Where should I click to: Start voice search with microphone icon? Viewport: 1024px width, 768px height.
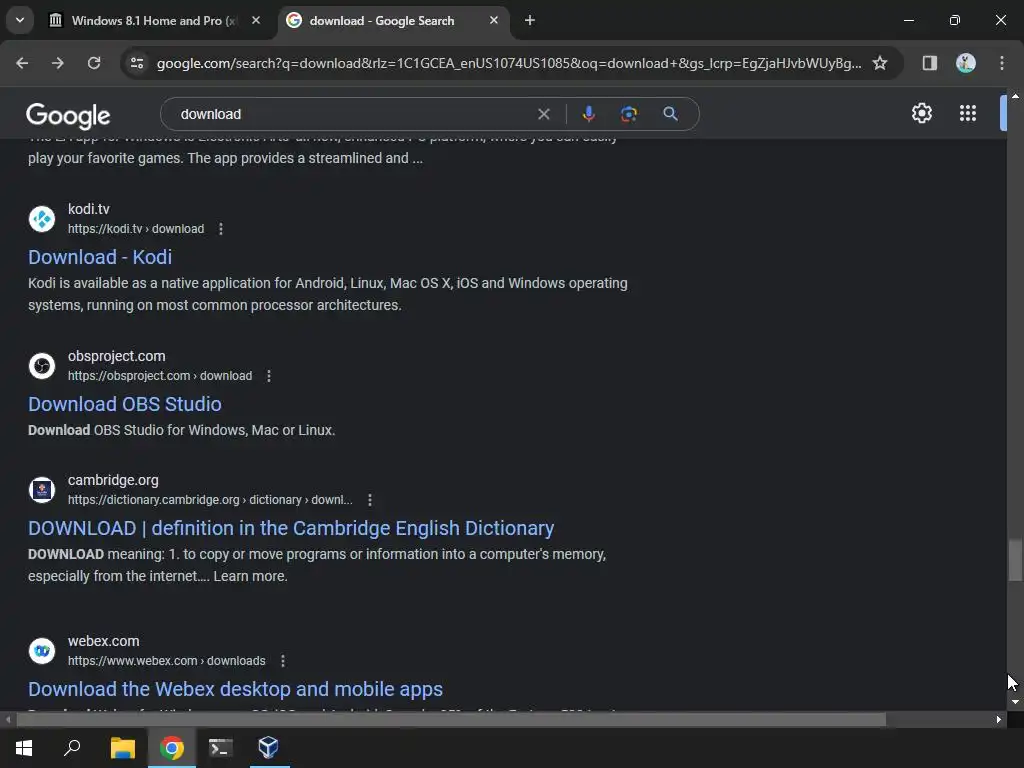[x=588, y=114]
